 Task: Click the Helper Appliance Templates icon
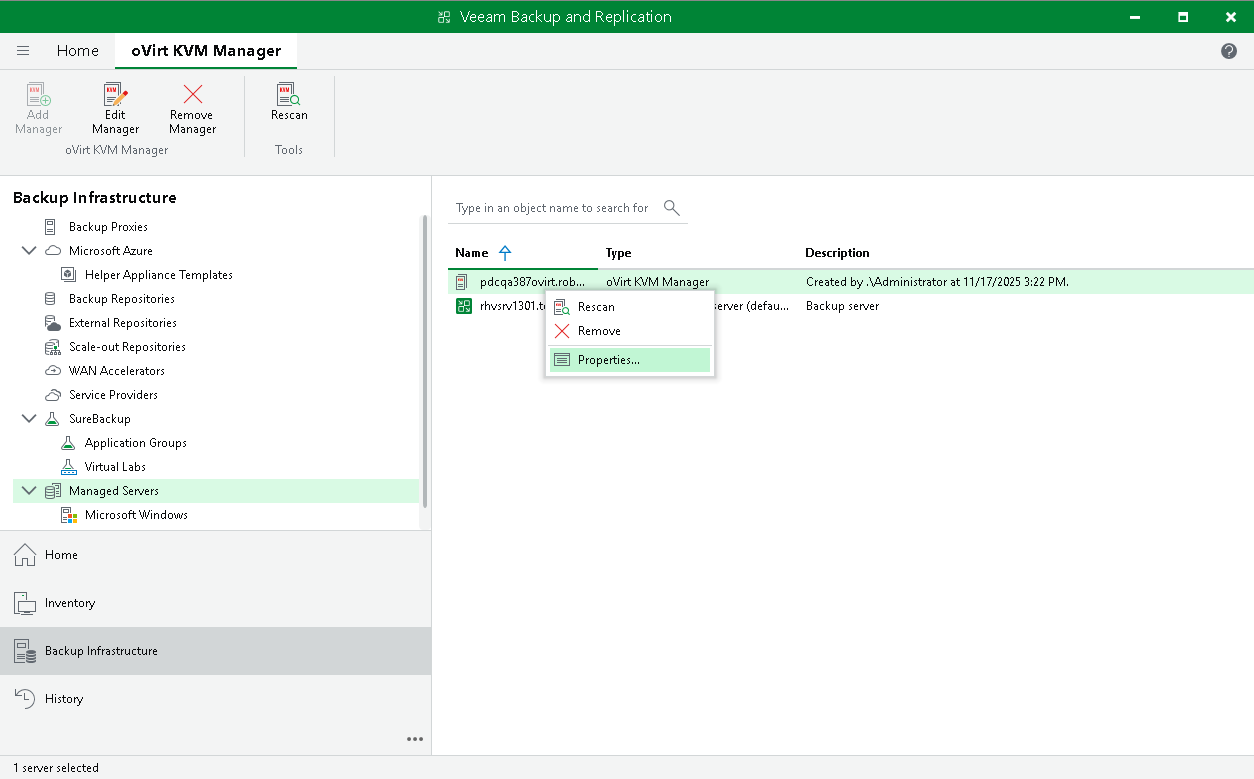point(68,275)
